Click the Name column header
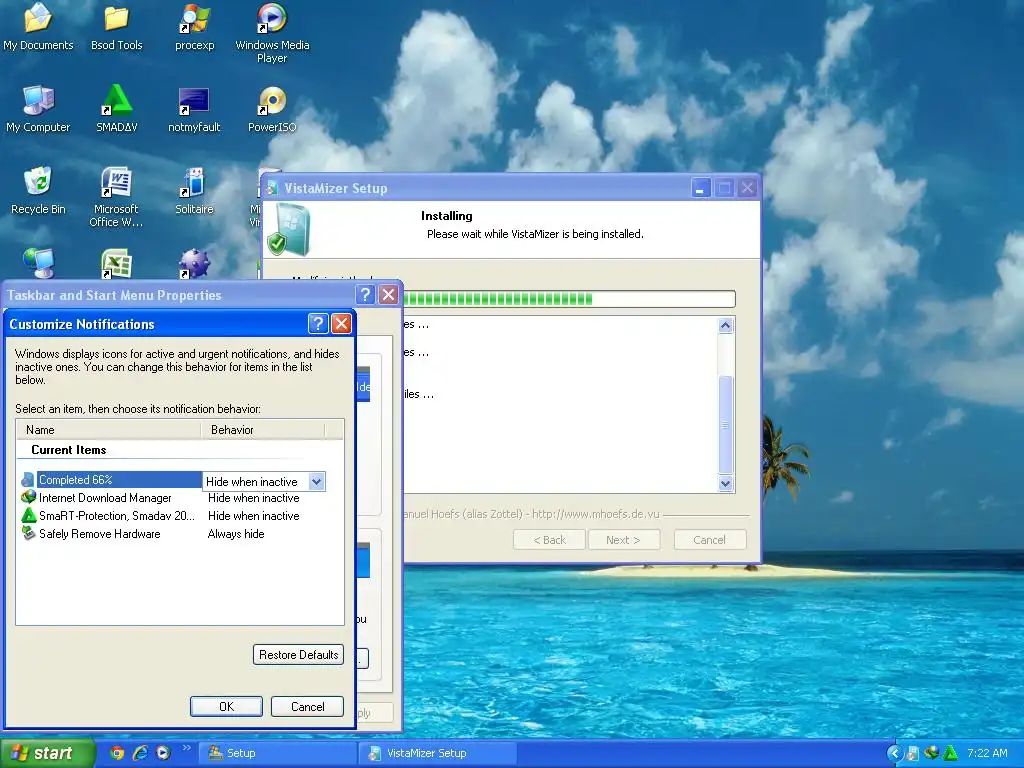 108,430
